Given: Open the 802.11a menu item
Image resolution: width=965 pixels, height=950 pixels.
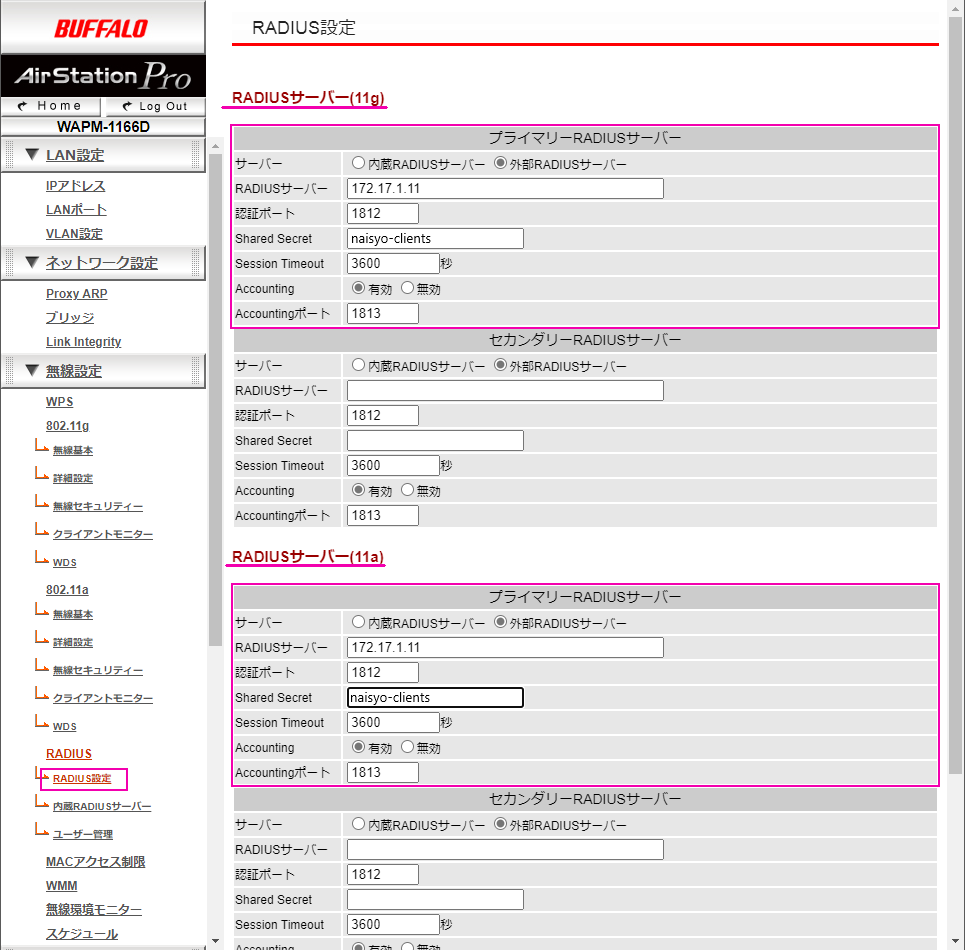Looking at the screenshot, I should [x=67, y=589].
